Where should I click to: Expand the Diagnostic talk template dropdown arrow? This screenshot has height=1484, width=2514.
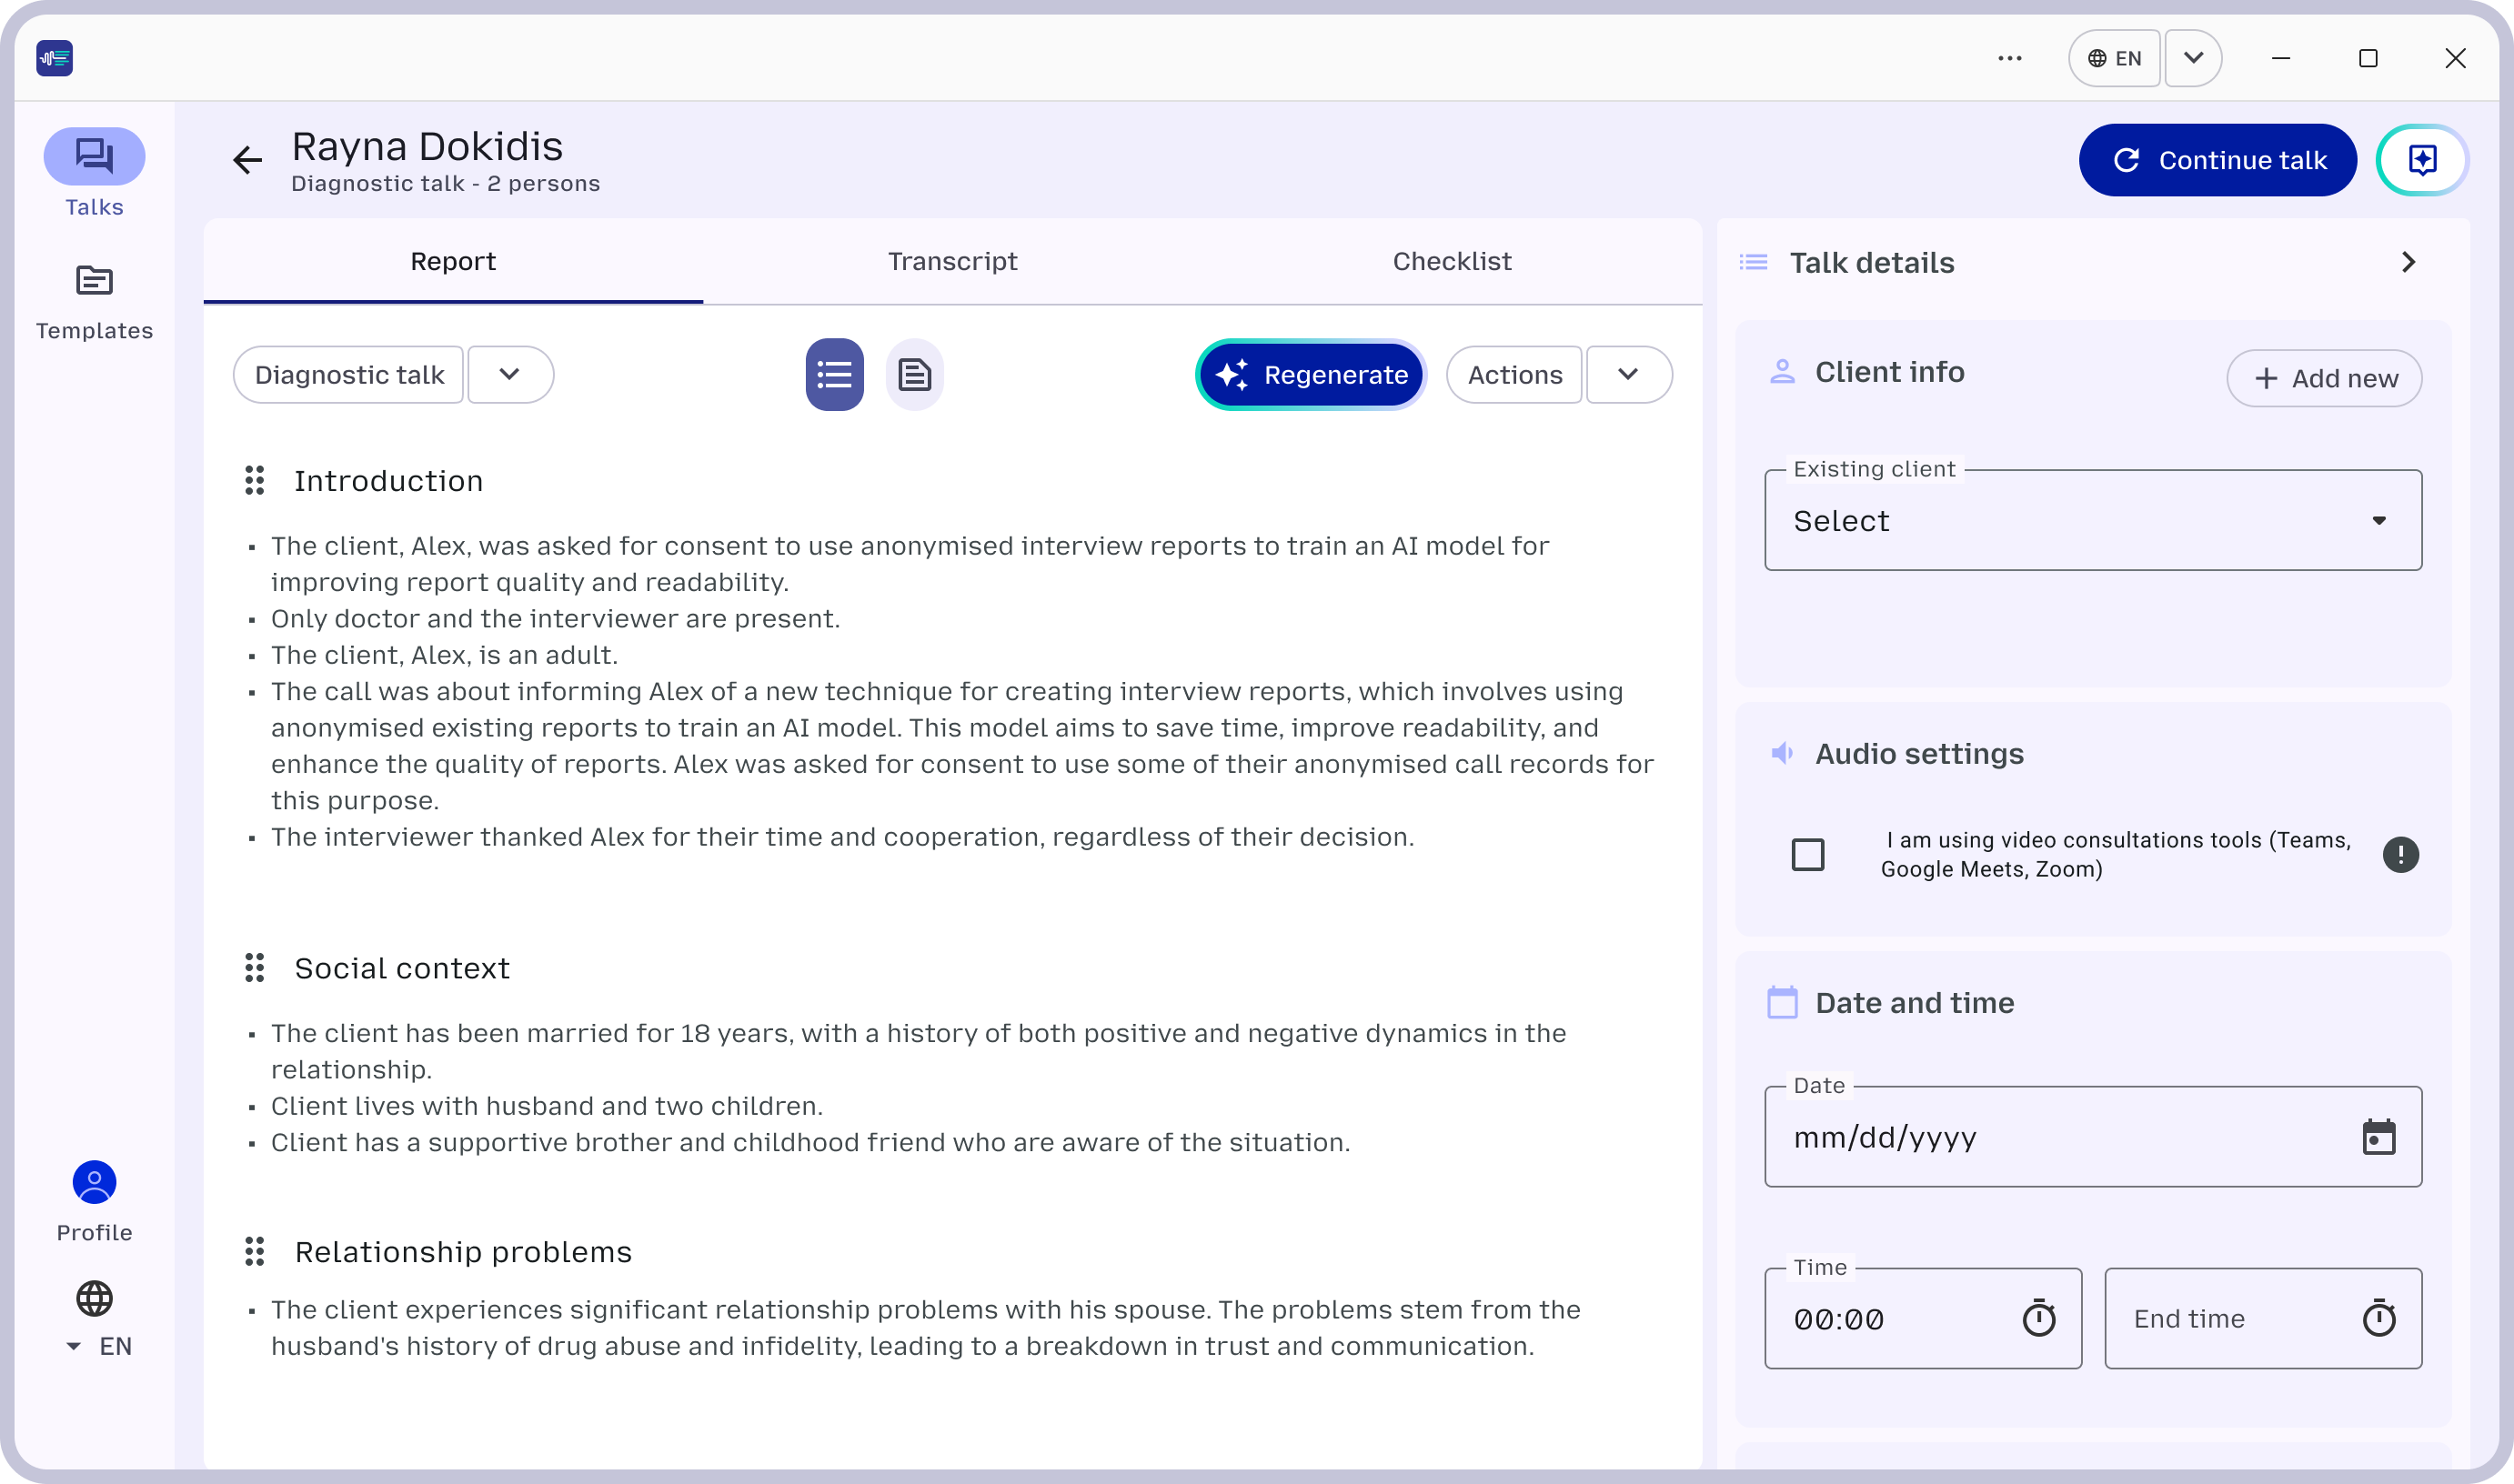tap(510, 375)
